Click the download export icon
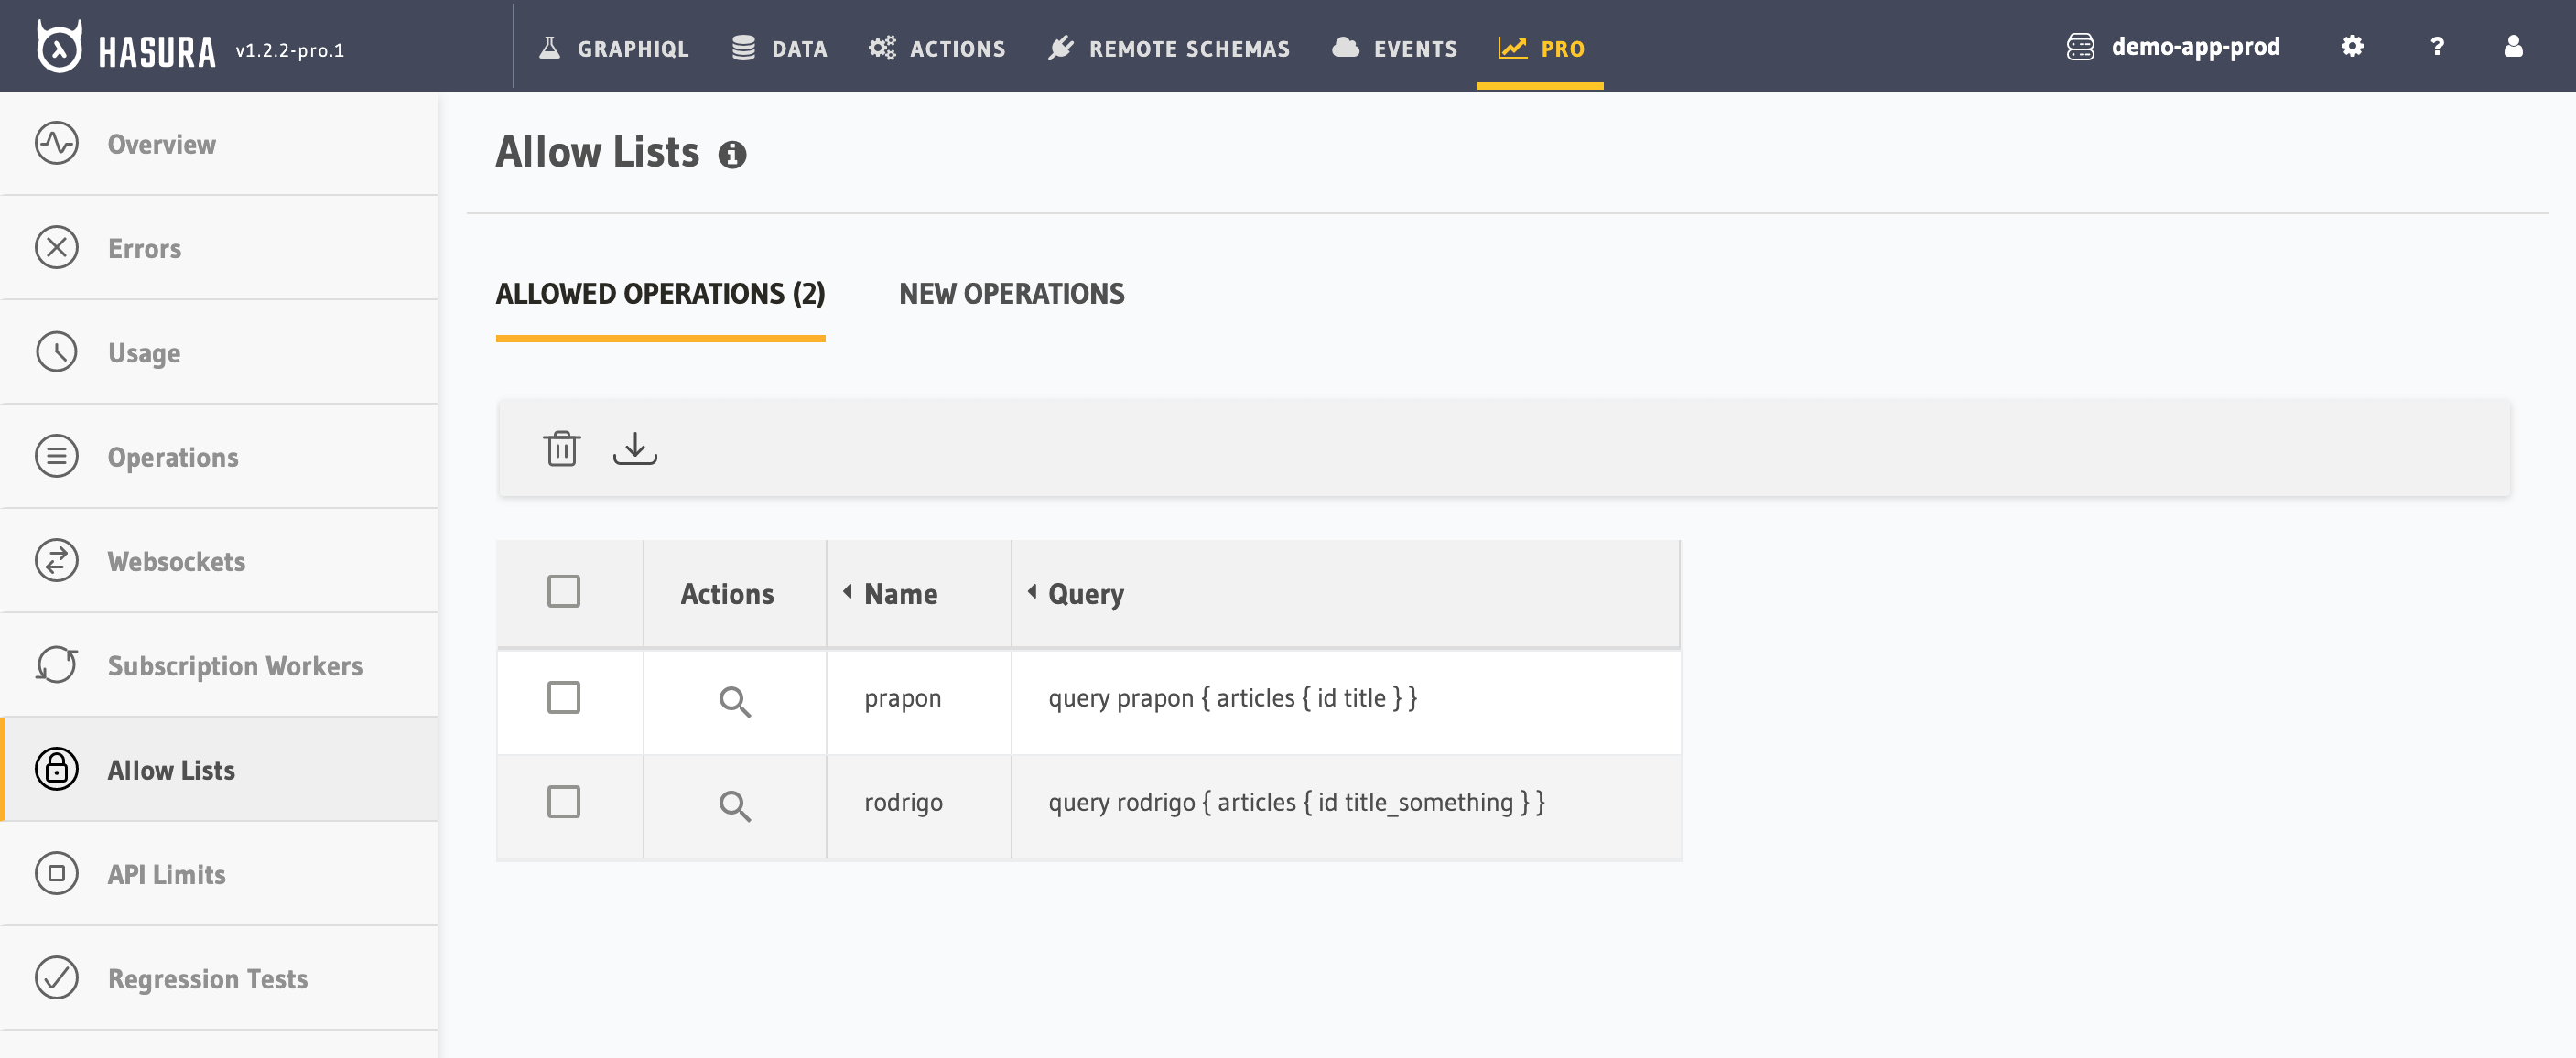The height and width of the screenshot is (1058, 2576). [x=634, y=448]
